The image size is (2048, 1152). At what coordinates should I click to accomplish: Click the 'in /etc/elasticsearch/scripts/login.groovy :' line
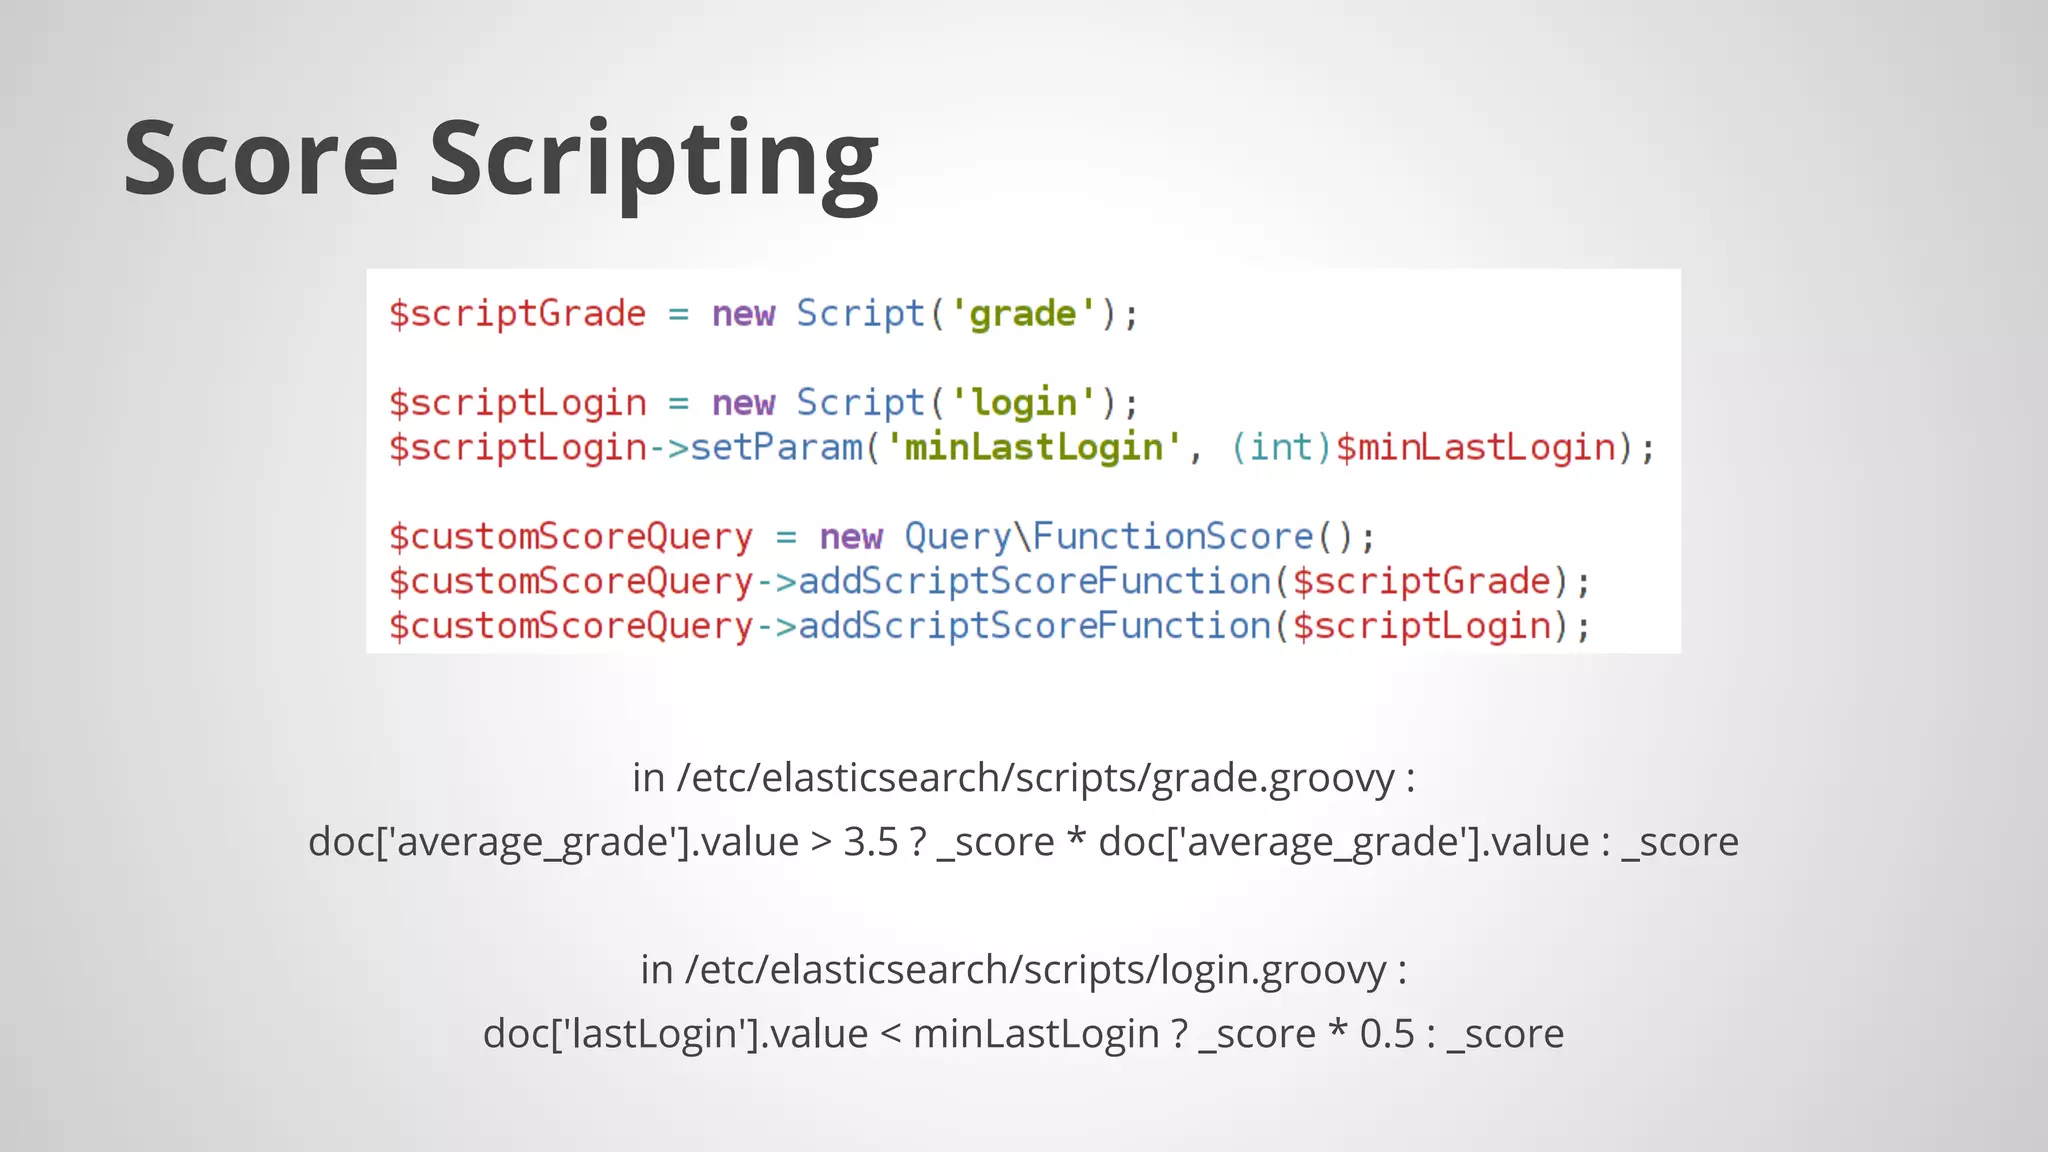pos(1024,969)
